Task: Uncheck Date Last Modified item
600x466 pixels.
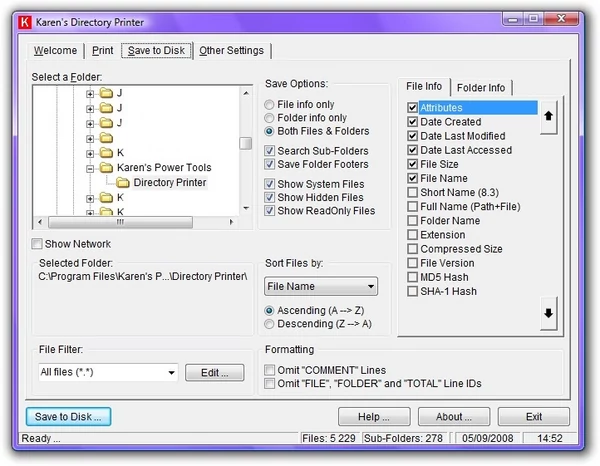Action: tap(412, 136)
